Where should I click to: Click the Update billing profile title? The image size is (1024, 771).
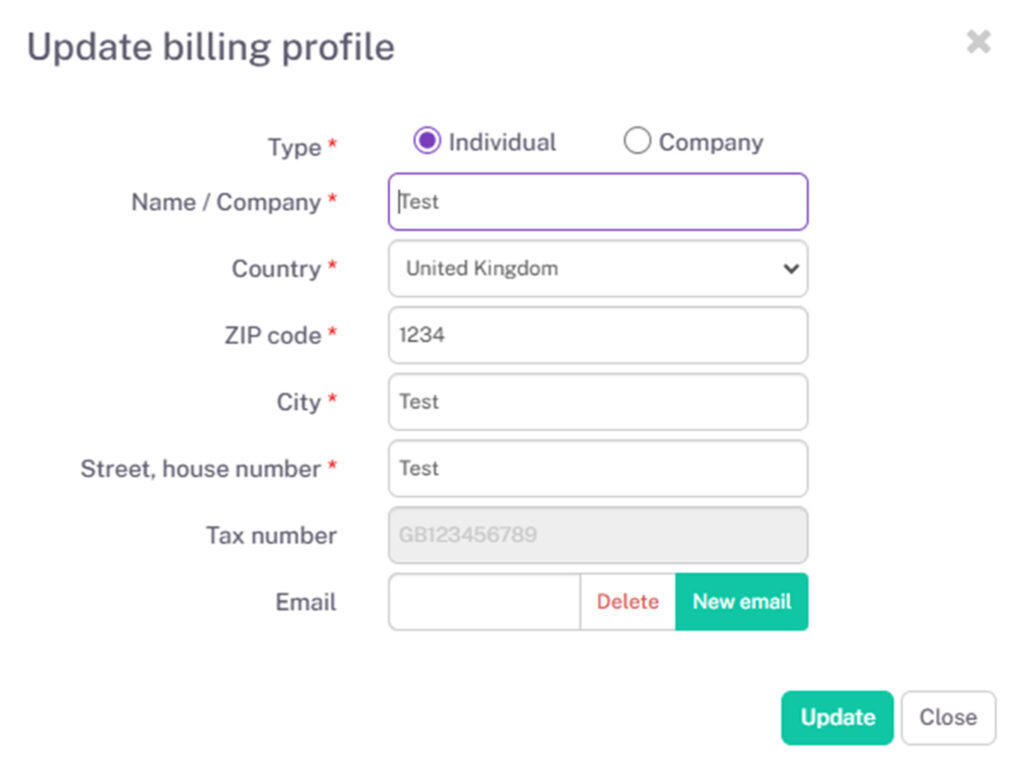pos(211,46)
